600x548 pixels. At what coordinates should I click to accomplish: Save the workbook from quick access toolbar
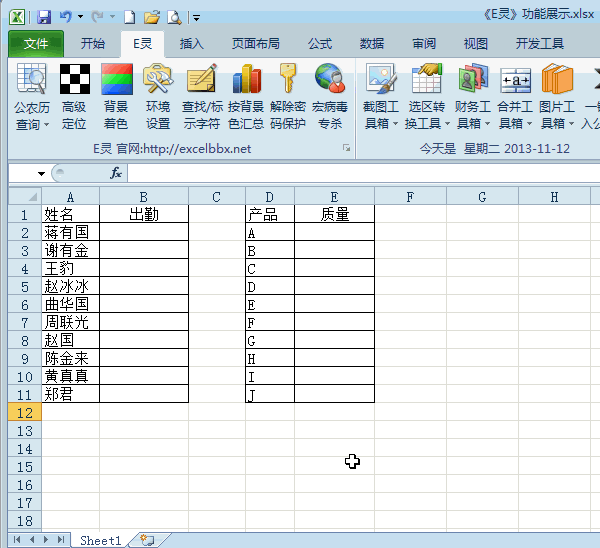tap(44, 17)
